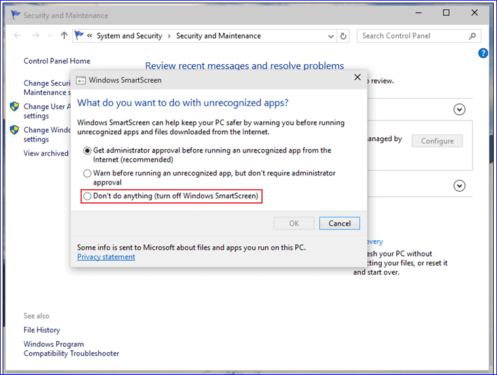Go back with the back arrow
The image size is (497, 375).
18,35
